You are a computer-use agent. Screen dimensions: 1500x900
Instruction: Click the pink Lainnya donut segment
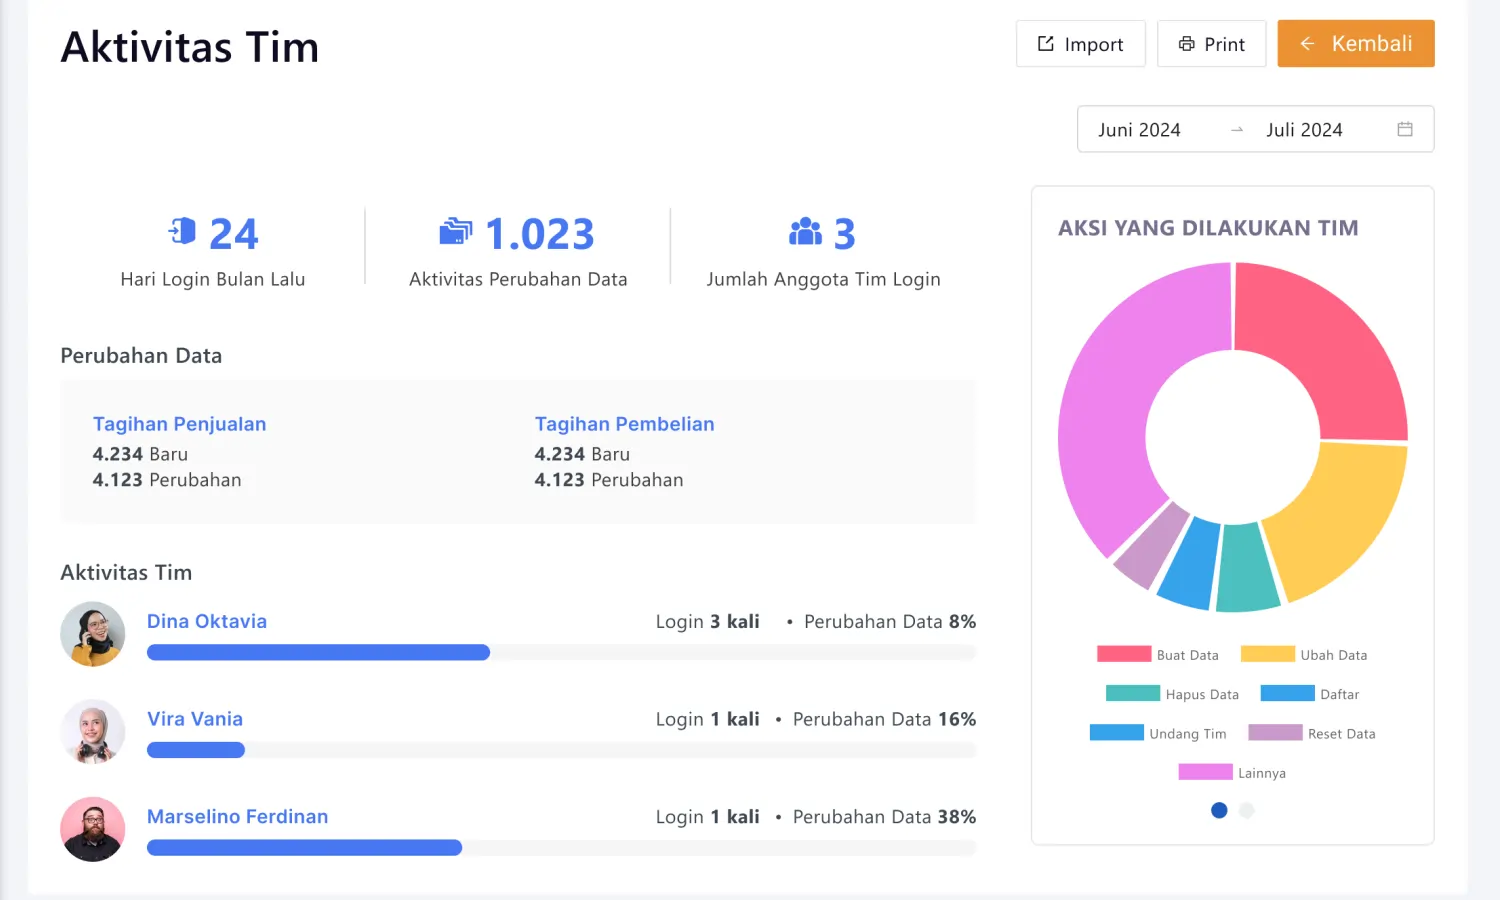point(1110,400)
